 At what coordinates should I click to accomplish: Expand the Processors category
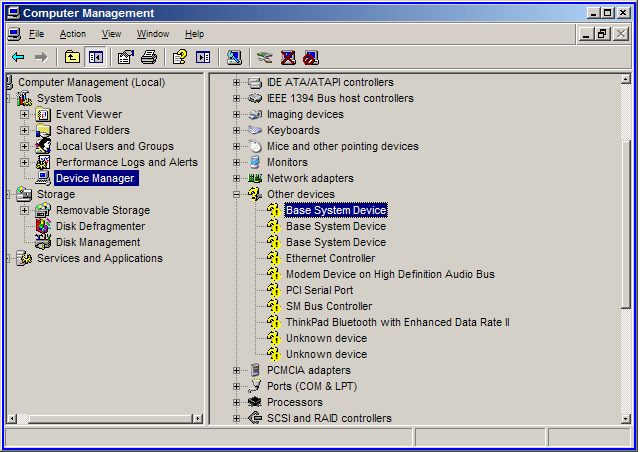(237, 402)
